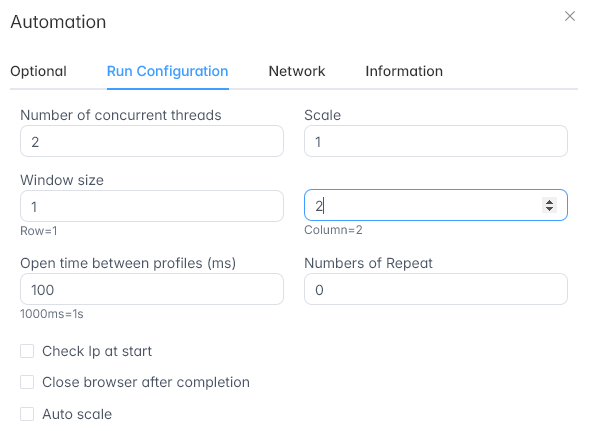589x431 pixels.
Task: Click the decrement arrow in the Column field
Action: tap(550, 209)
